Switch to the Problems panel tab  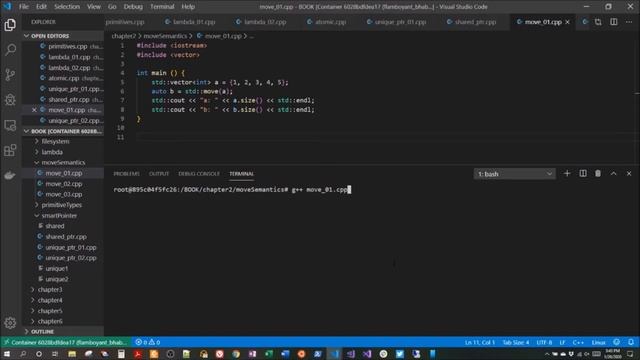[x=127, y=173]
